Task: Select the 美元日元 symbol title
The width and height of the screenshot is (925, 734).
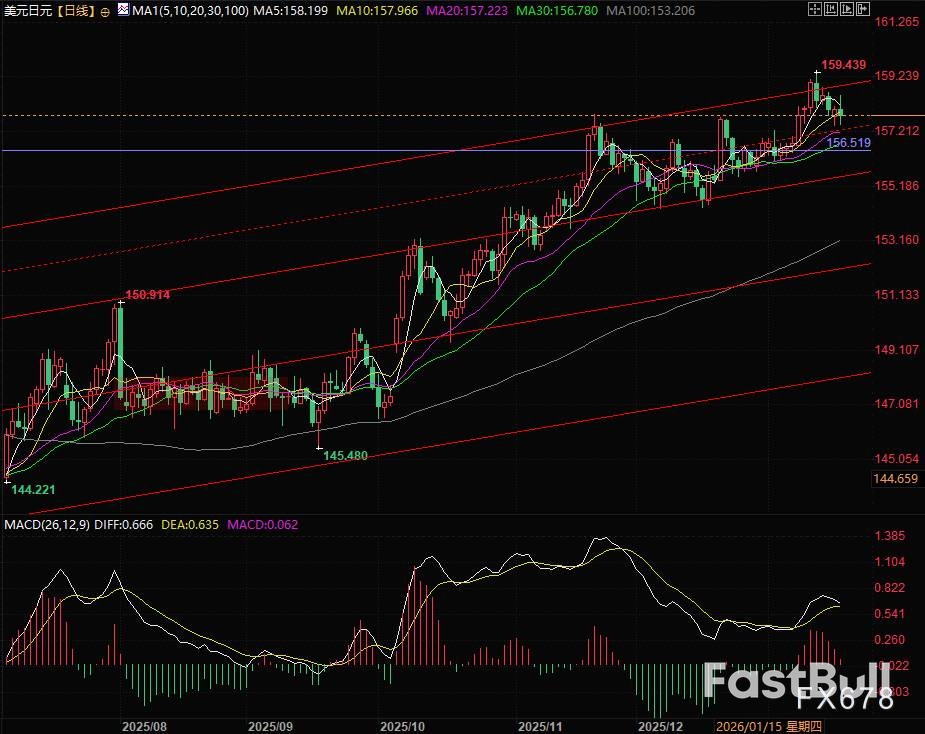Action: point(27,10)
